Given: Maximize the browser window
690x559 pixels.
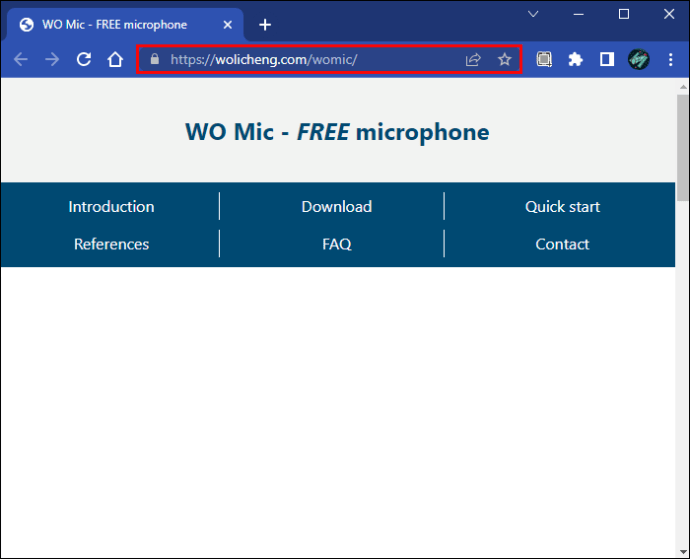Looking at the screenshot, I should [624, 14].
